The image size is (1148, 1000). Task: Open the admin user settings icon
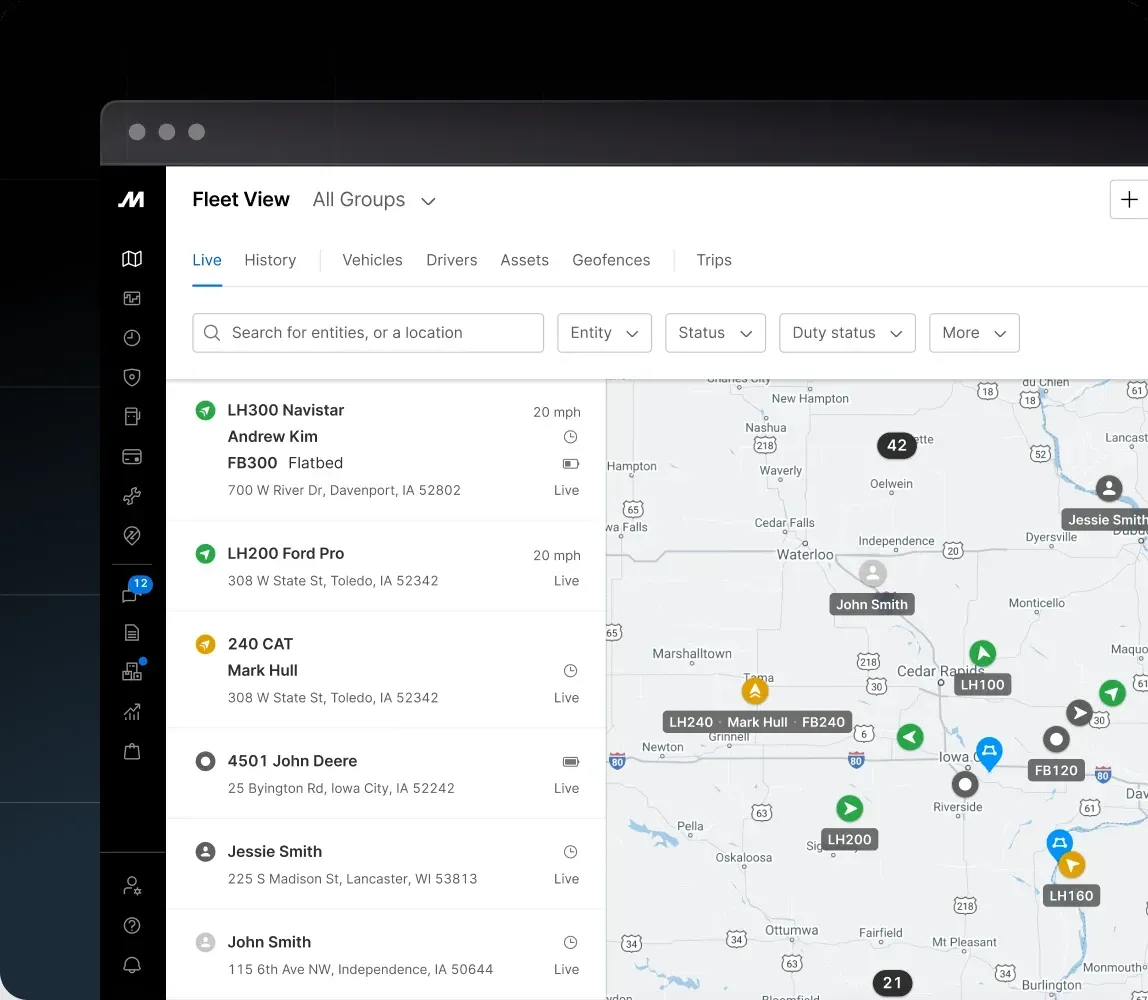pos(132,886)
